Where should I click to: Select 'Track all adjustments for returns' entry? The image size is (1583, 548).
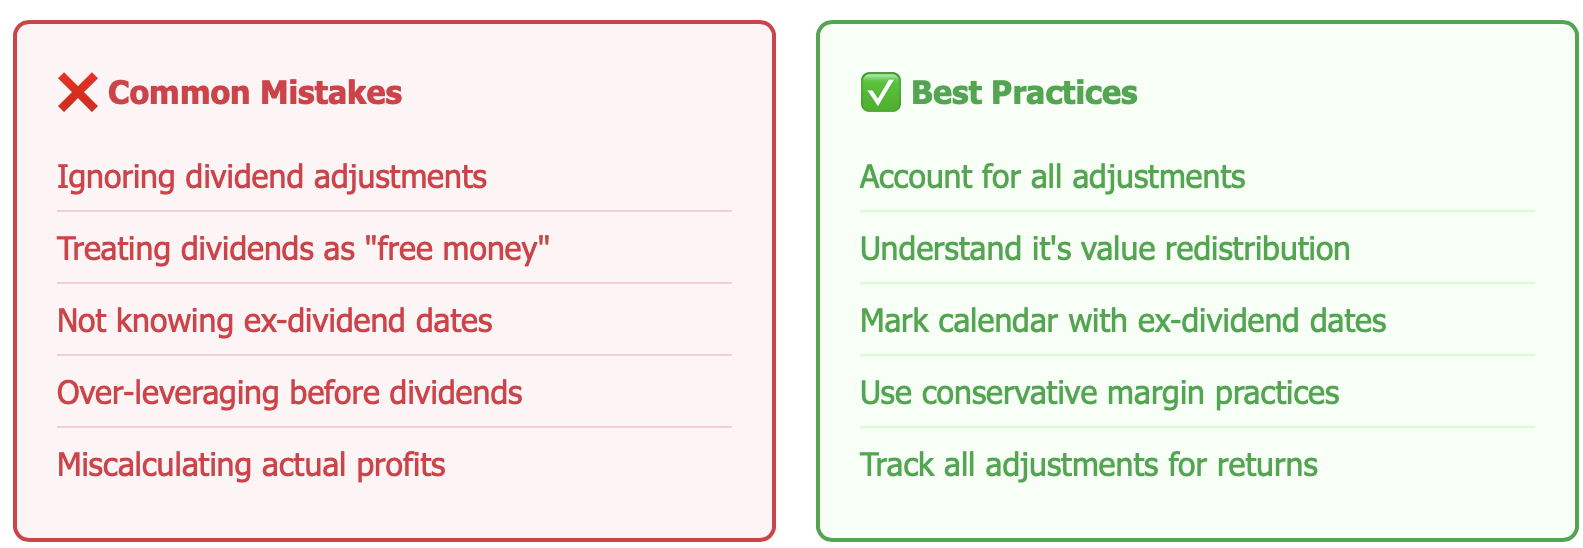tap(1088, 465)
